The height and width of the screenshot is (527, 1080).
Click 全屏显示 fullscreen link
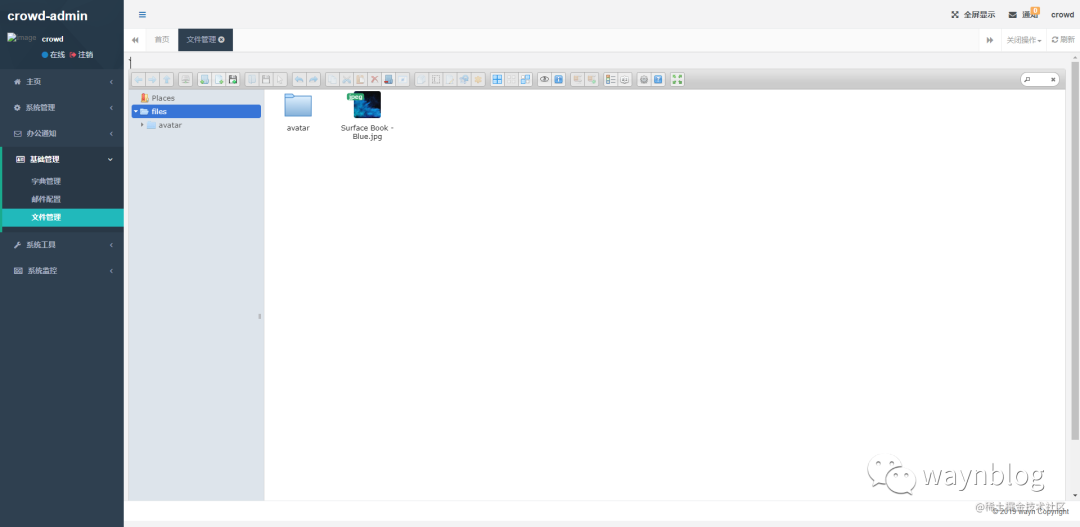pos(973,14)
